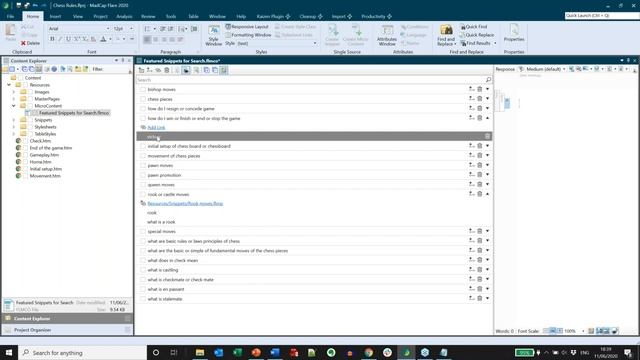640x360 pixels.
Task: Click the micro content Search field
Action: tap(310, 80)
